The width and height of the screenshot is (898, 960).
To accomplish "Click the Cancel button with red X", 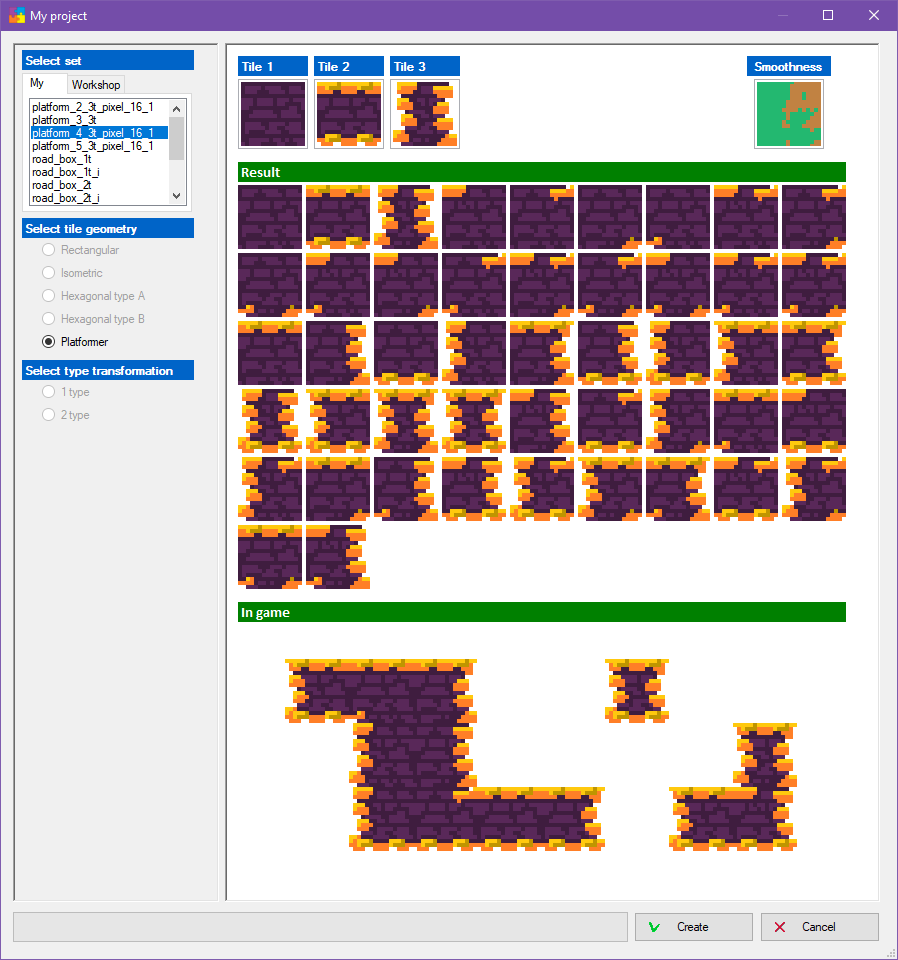I will (819, 927).
